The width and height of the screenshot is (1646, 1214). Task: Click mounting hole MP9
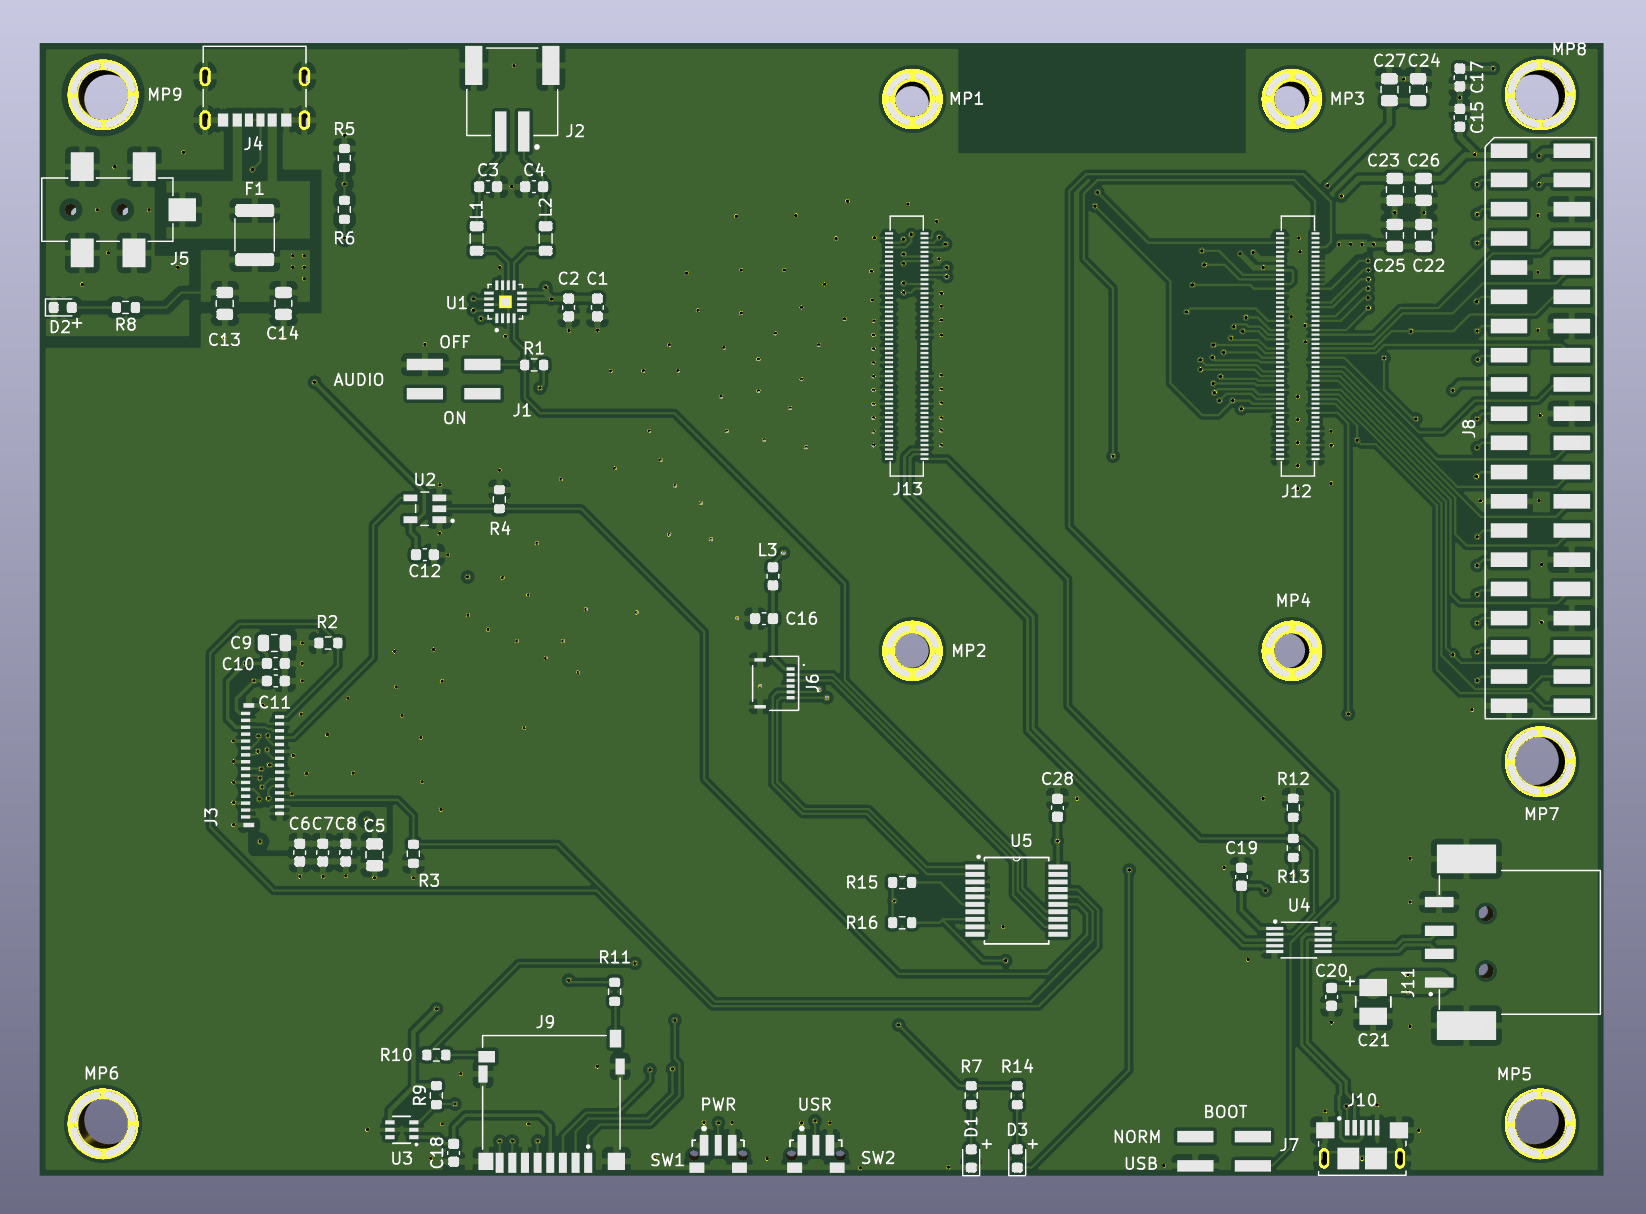pyautogui.click(x=103, y=95)
